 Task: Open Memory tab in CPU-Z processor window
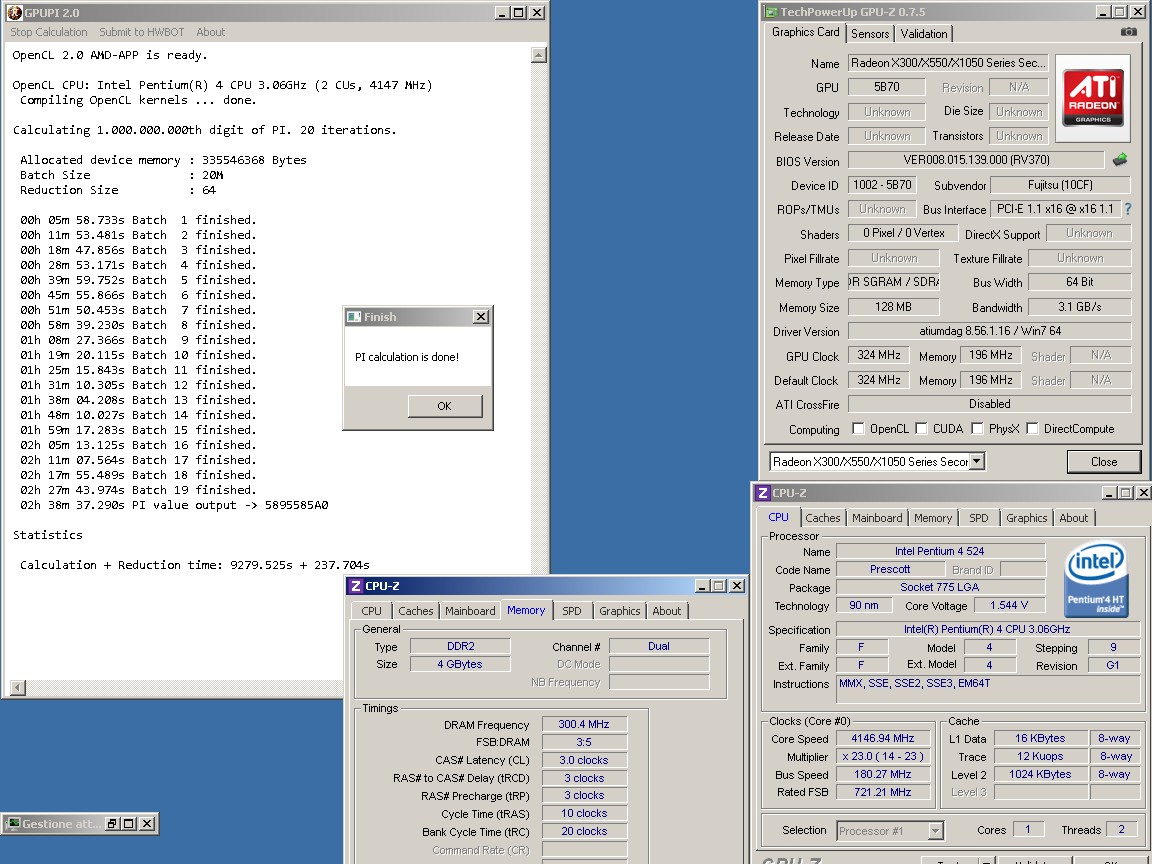933,518
